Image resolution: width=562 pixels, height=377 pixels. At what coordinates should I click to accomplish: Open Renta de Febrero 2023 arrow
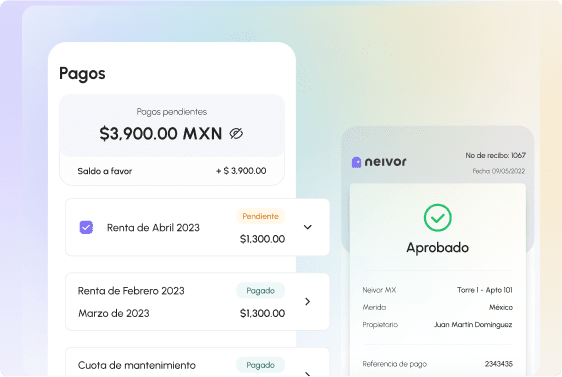[308, 301]
